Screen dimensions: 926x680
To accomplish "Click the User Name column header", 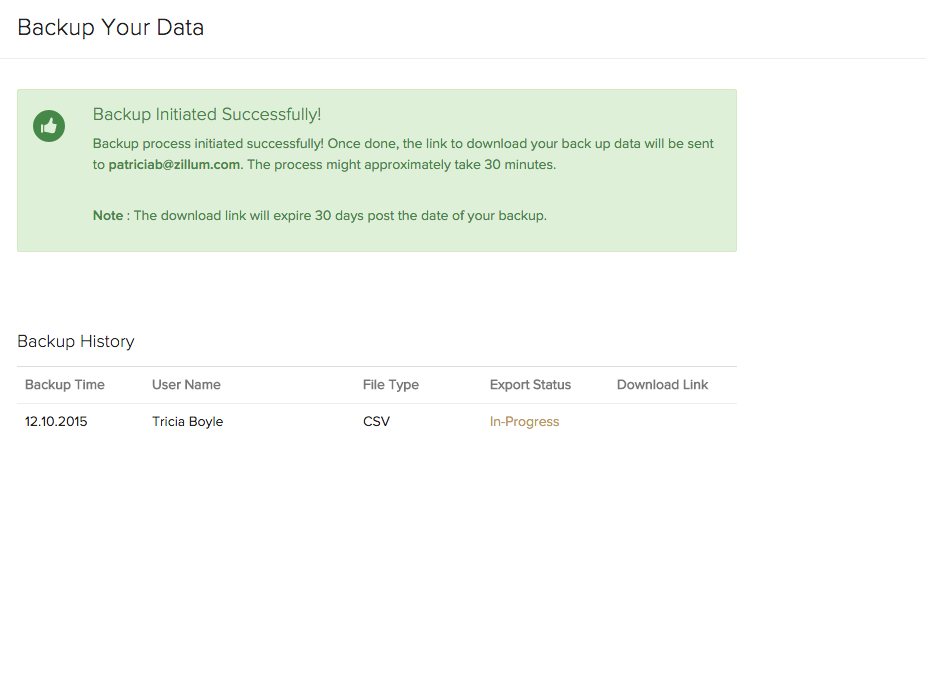I will 186,385.
